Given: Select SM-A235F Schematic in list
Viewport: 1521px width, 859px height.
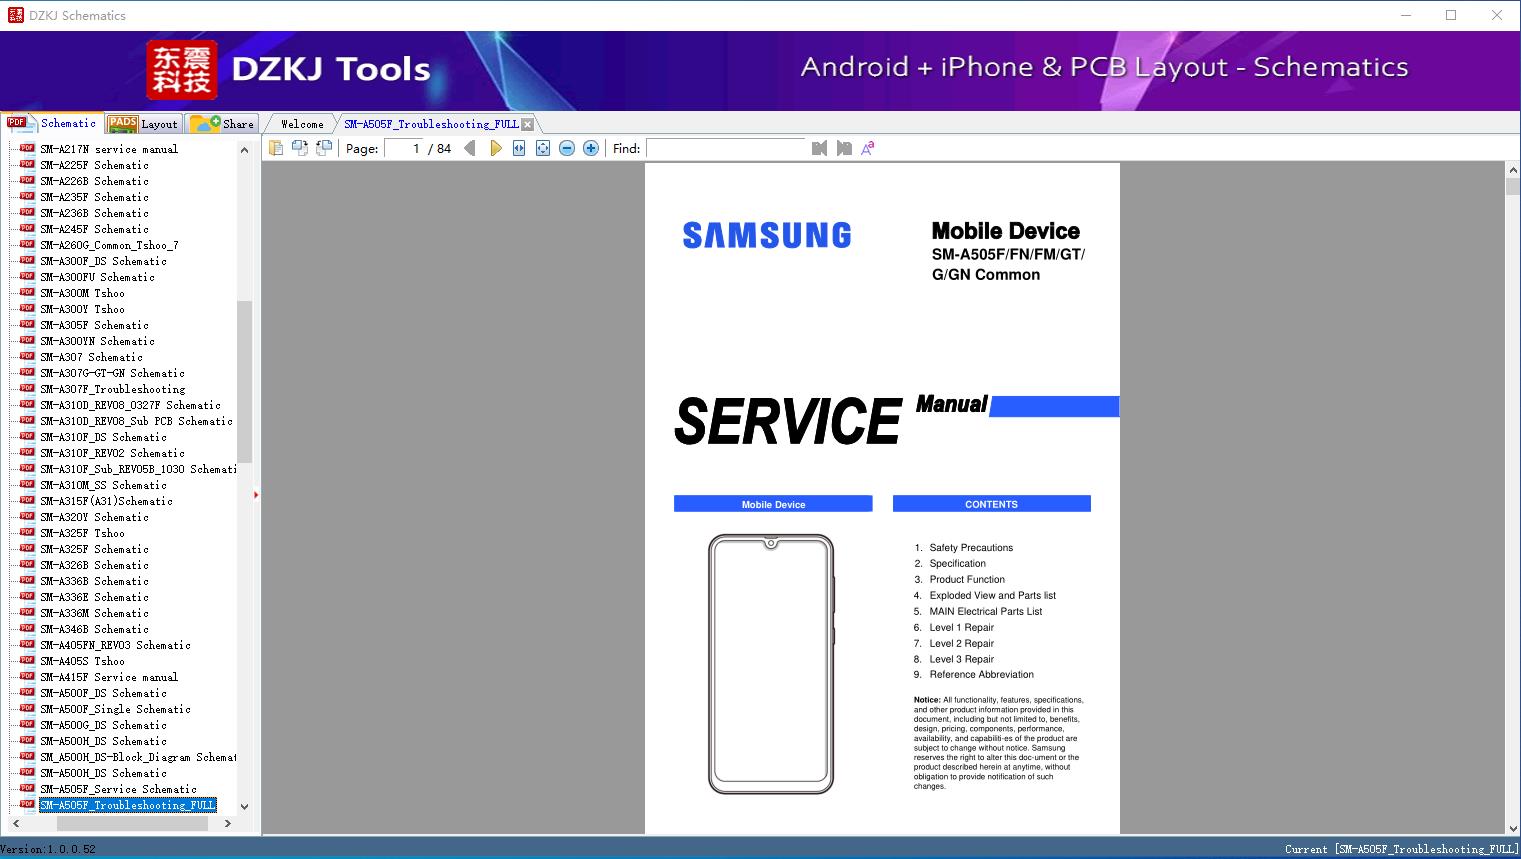Looking at the screenshot, I should coord(94,197).
